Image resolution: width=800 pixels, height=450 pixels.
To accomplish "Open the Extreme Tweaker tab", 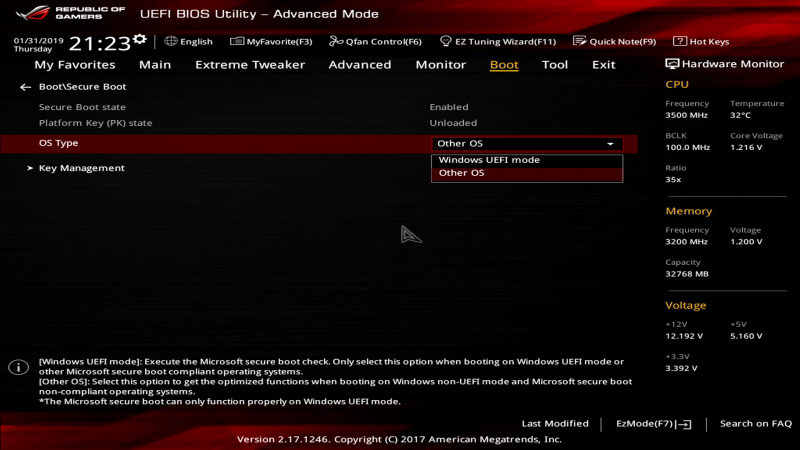I will coord(250,65).
